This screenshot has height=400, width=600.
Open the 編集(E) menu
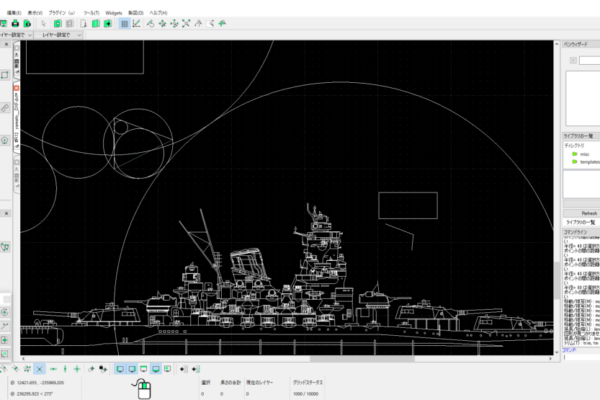(x=14, y=13)
